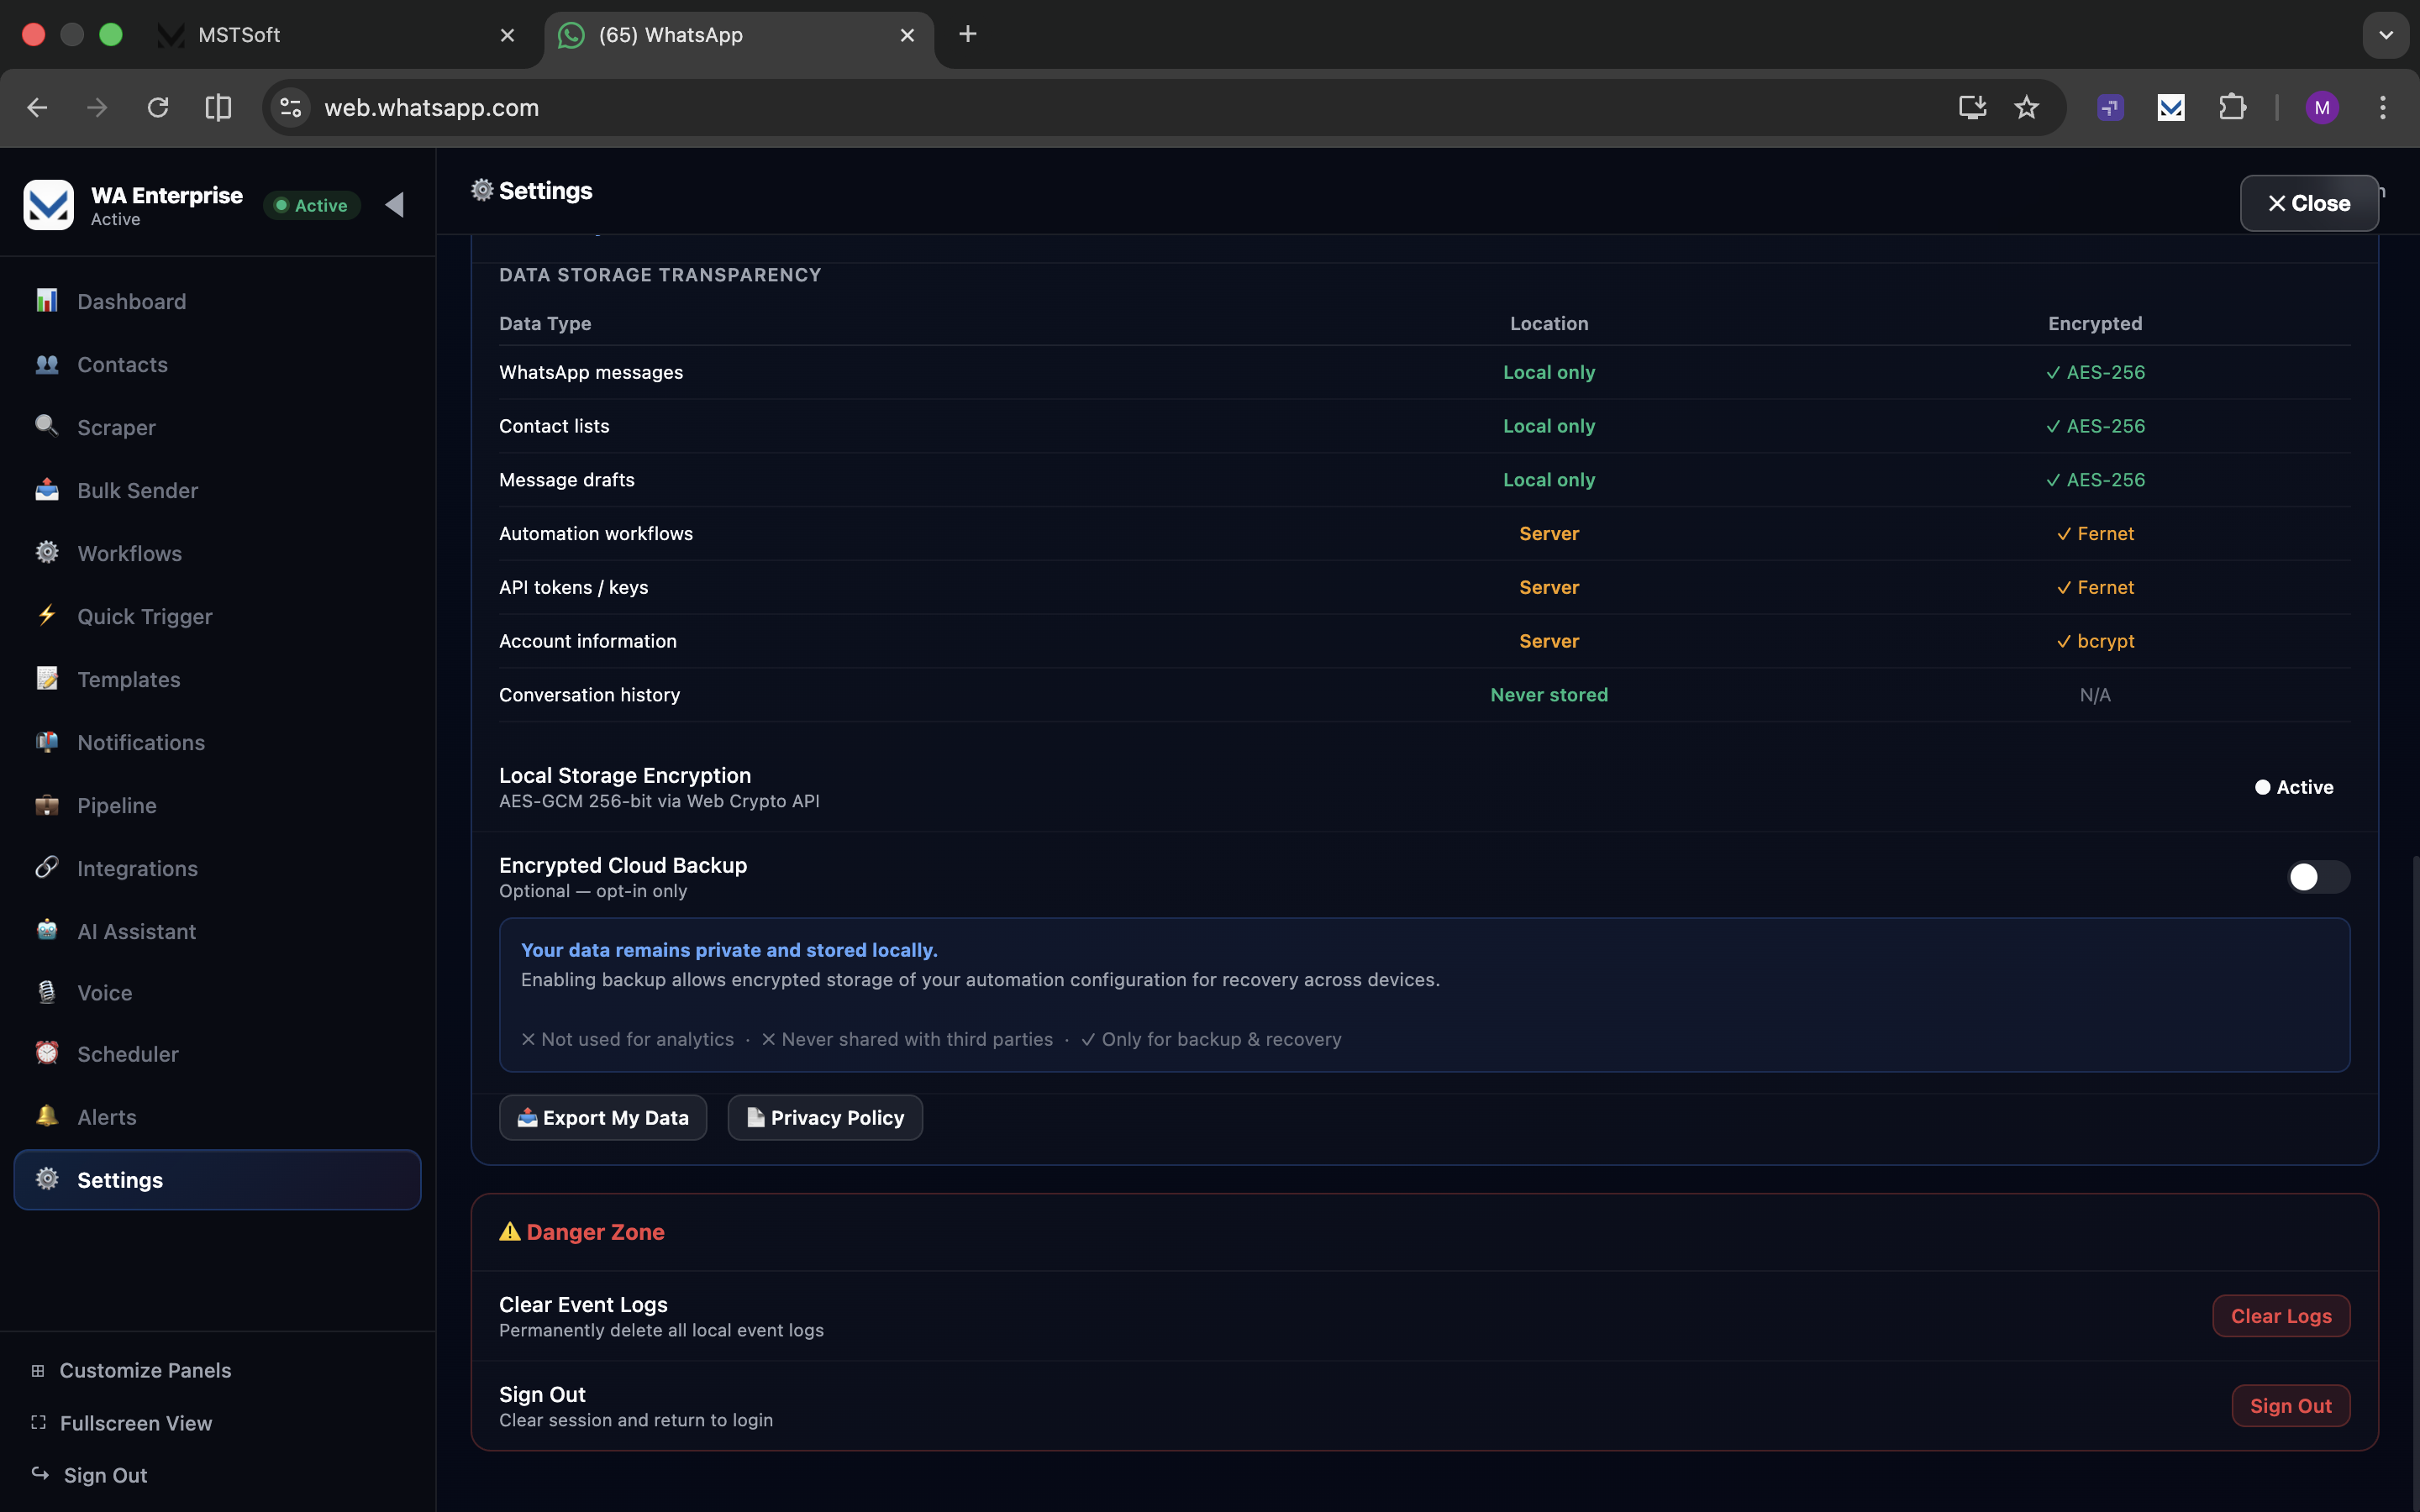Open the Privacy Policy button
2420x1512 pixels.
pyautogui.click(x=825, y=1117)
